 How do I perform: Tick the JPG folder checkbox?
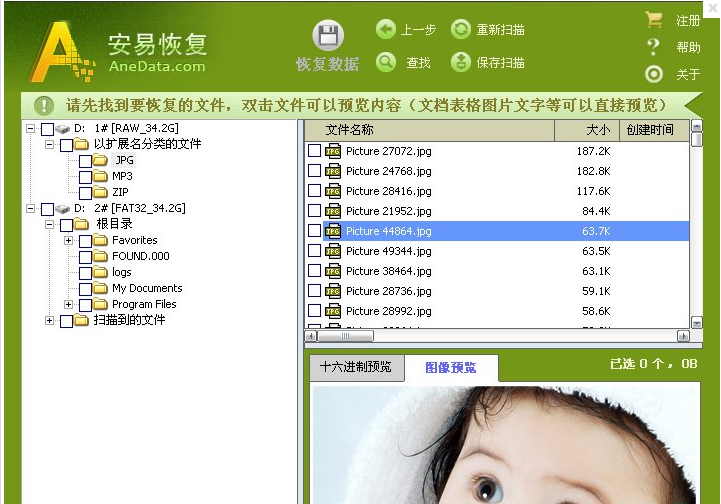86,161
